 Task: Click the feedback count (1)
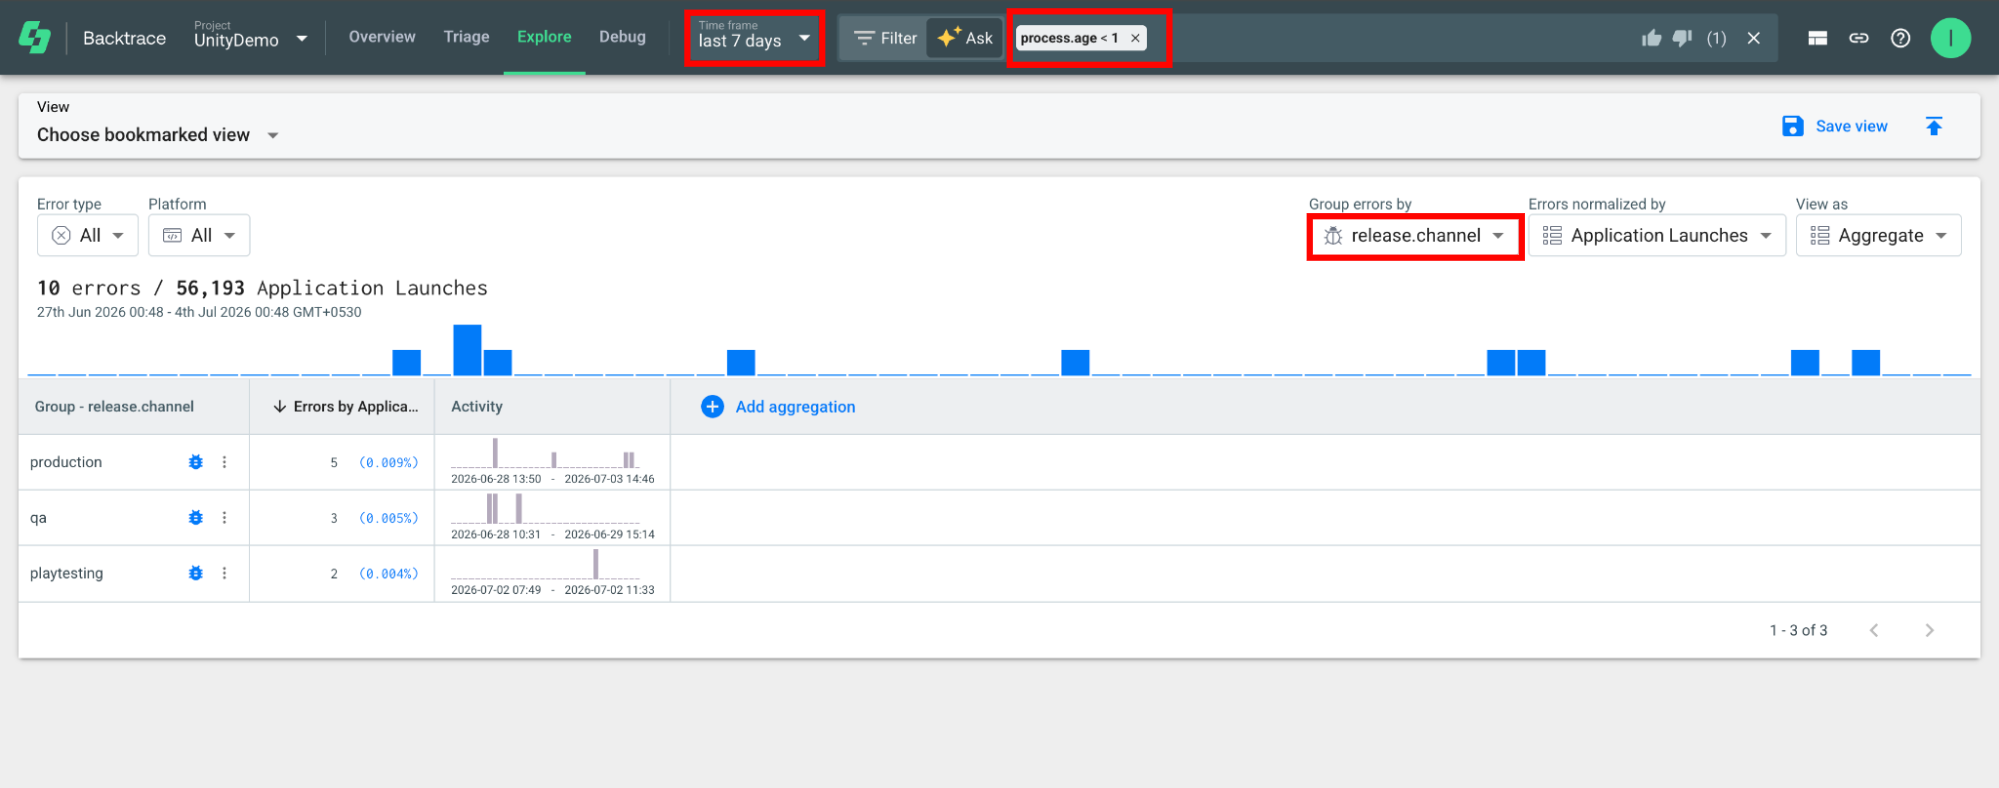[1716, 38]
